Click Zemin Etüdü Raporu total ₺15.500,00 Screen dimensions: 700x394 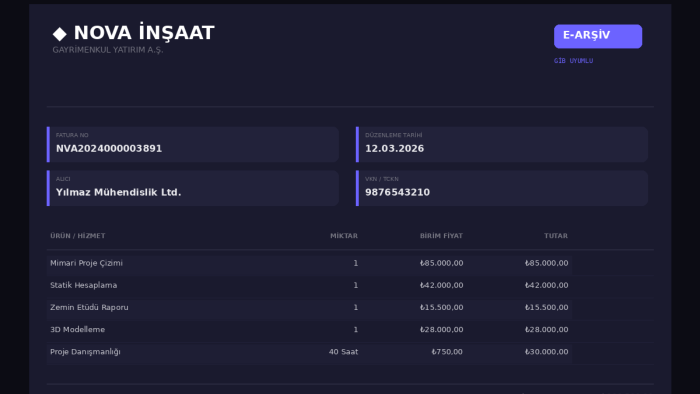[546, 307]
